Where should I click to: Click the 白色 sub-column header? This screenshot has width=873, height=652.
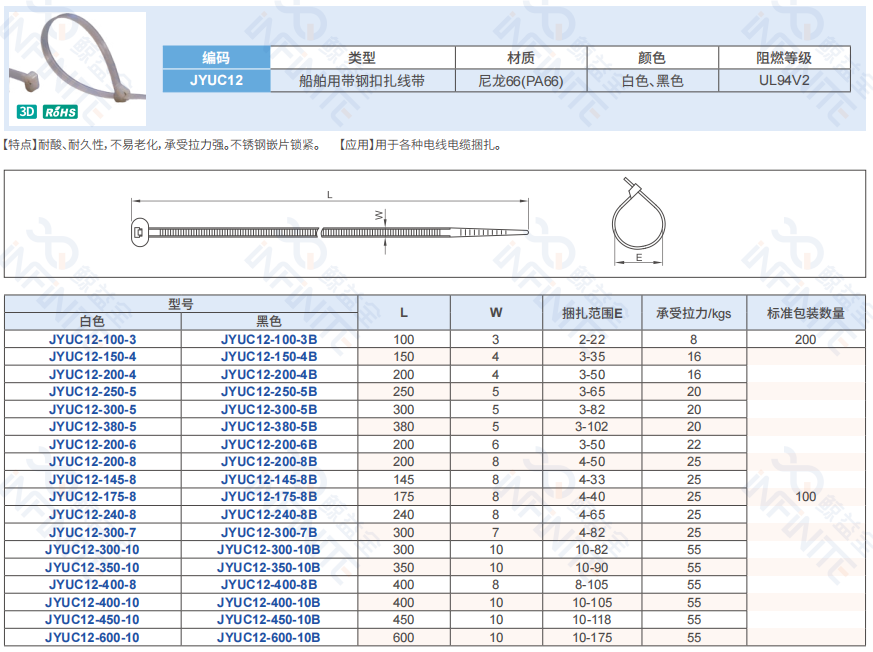click(92, 321)
